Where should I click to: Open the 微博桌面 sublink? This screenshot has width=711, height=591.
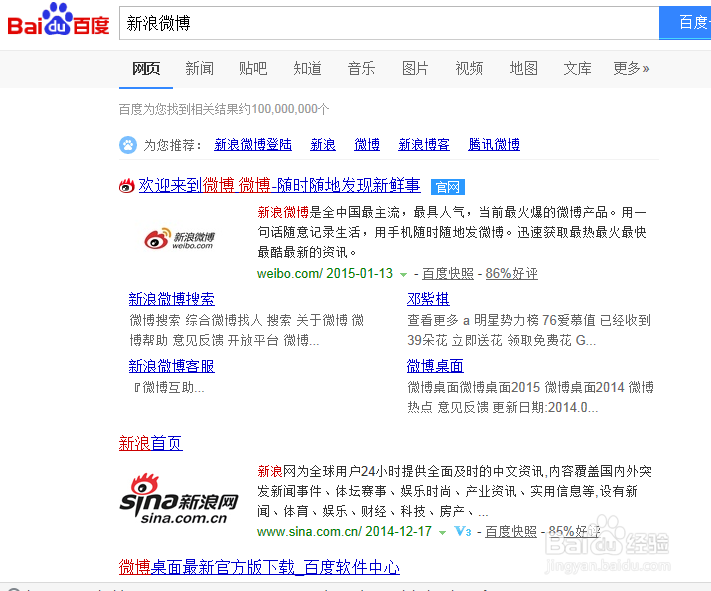click(435, 366)
